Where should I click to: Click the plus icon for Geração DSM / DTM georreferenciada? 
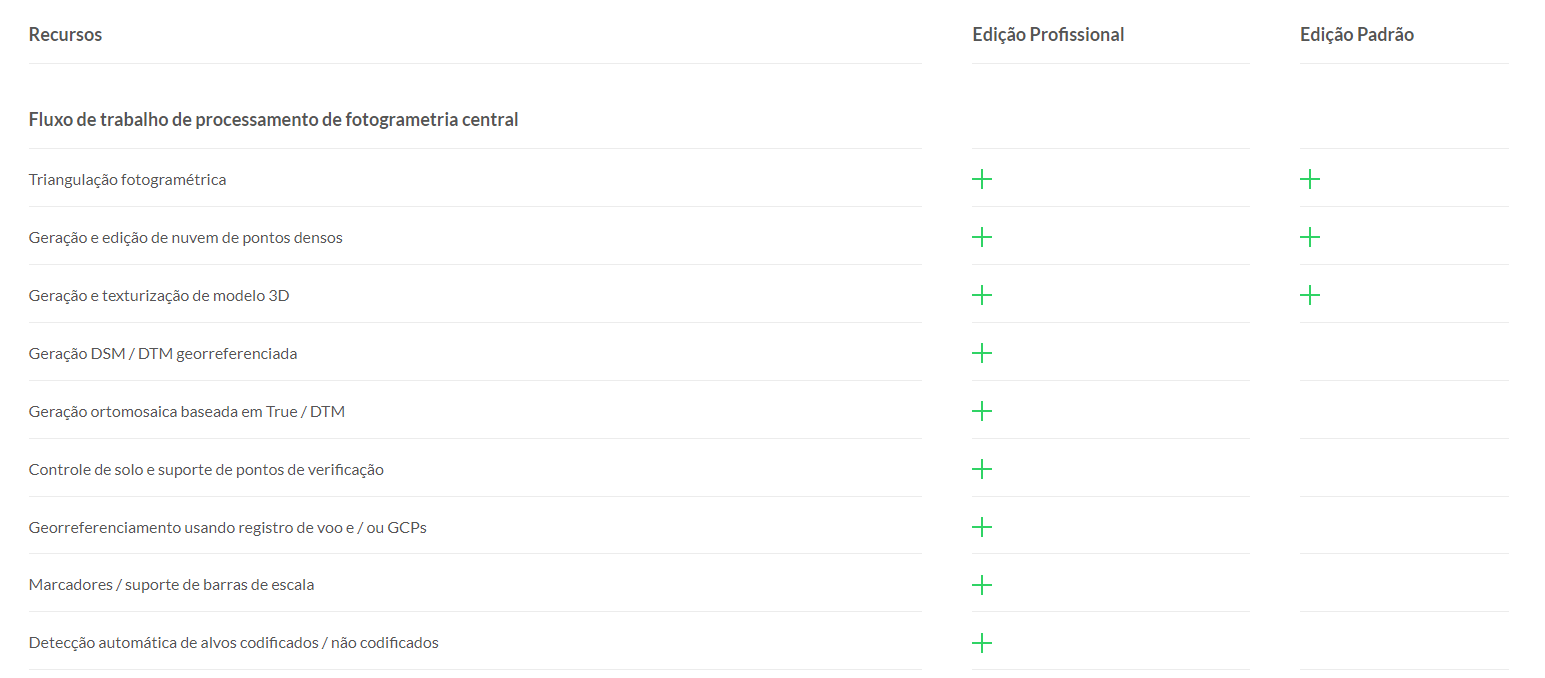click(982, 353)
